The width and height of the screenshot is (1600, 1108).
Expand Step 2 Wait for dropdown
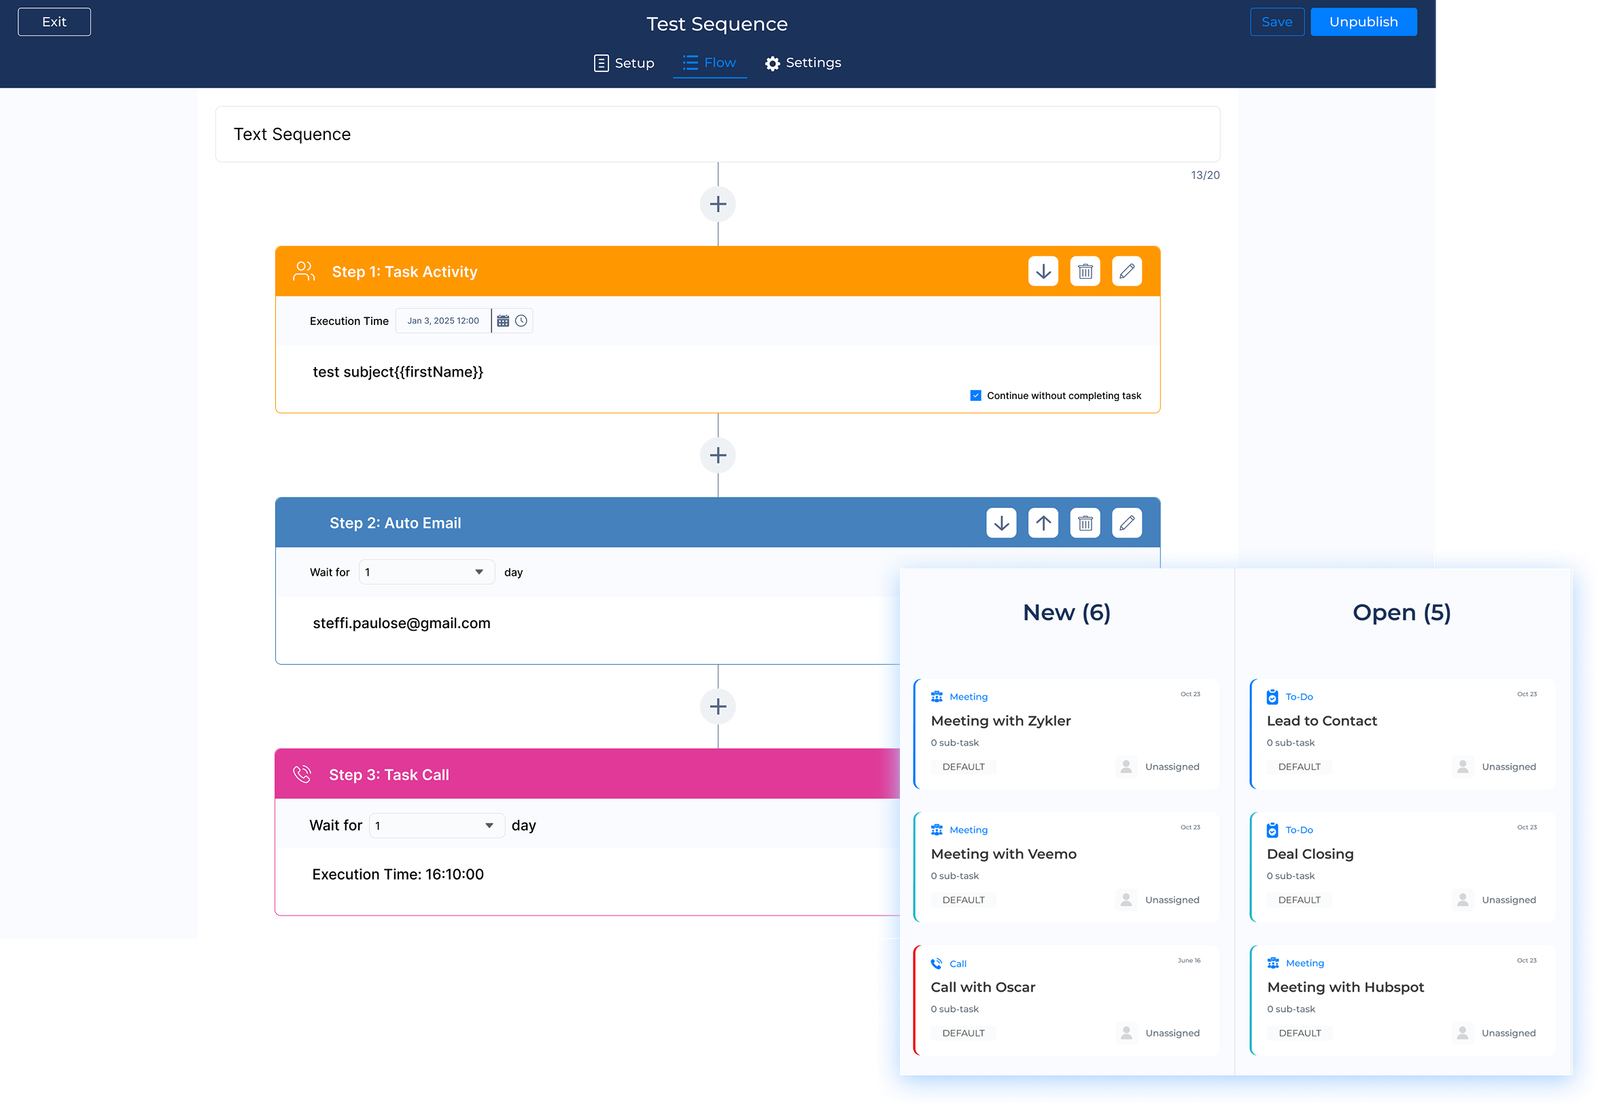(x=427, y=572)
